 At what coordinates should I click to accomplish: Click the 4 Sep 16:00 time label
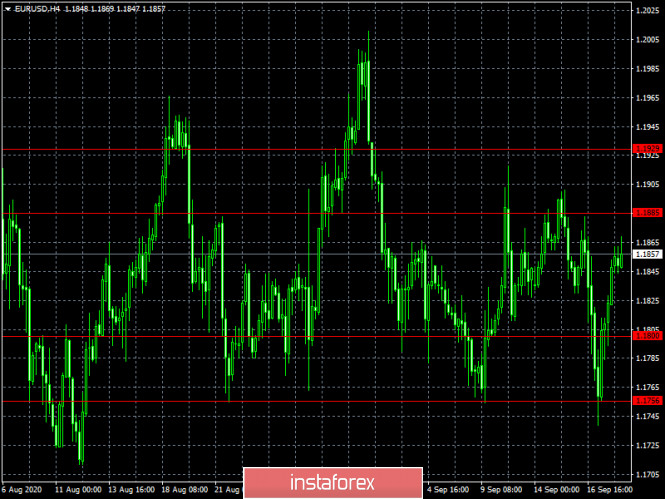448,490
